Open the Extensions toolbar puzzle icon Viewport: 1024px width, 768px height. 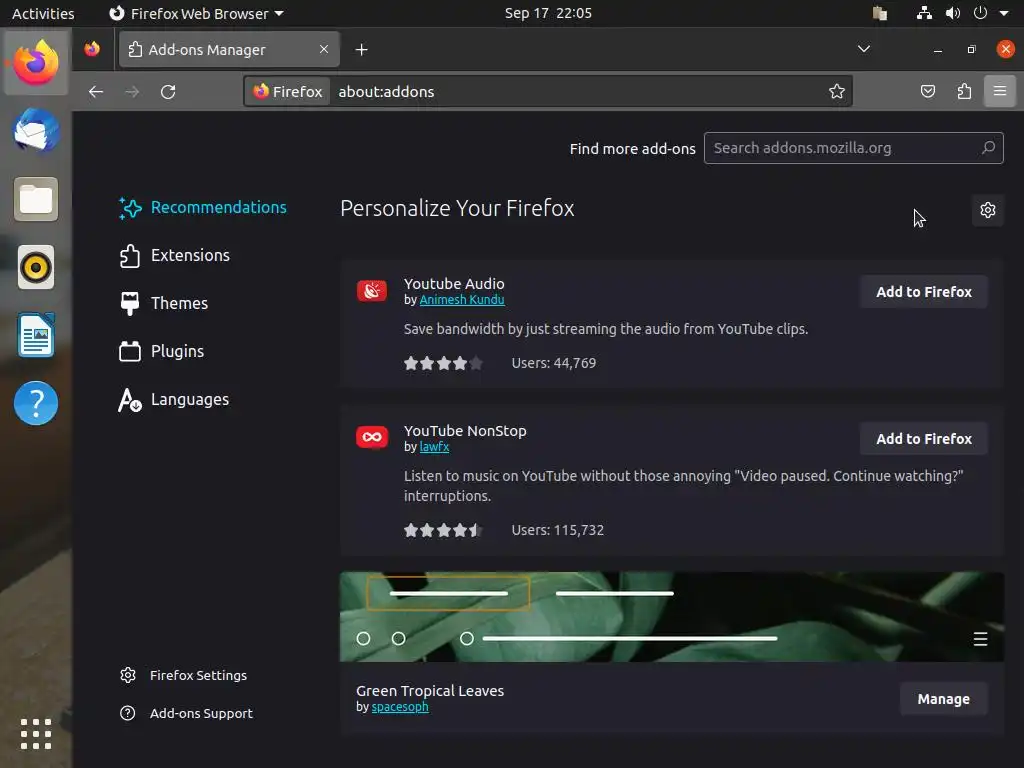964,91
